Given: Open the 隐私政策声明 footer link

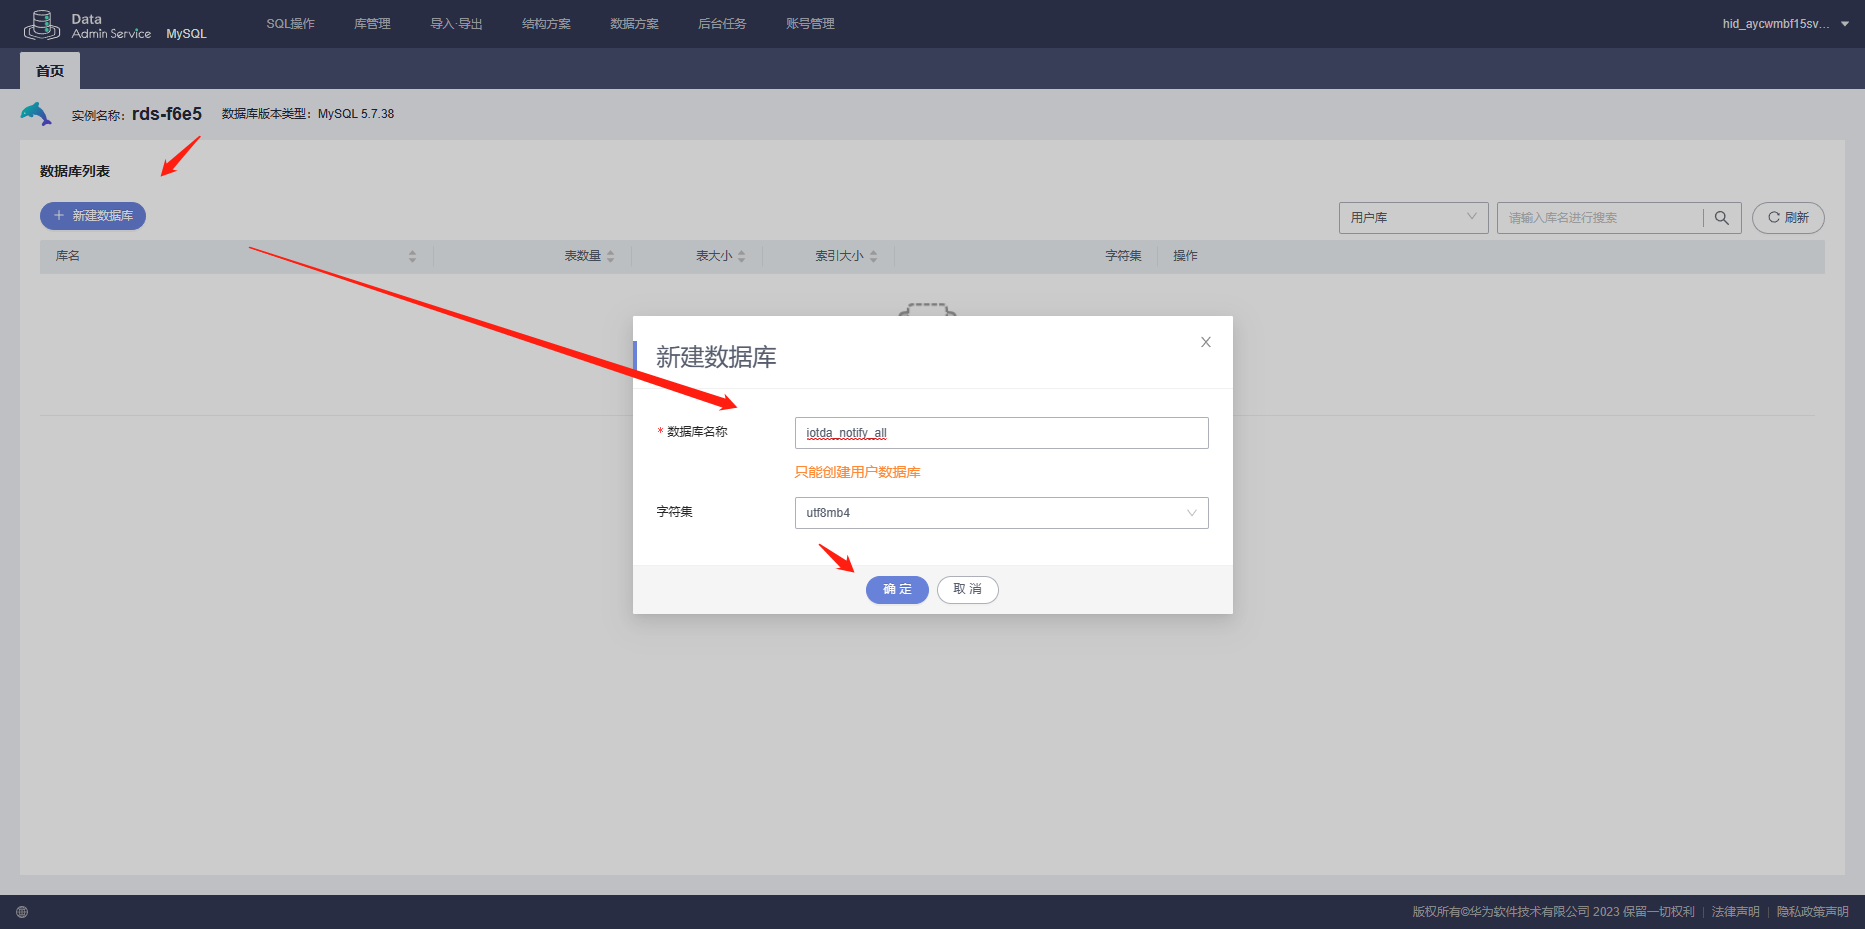Looking at the screenshot, I should [1812, 912].
